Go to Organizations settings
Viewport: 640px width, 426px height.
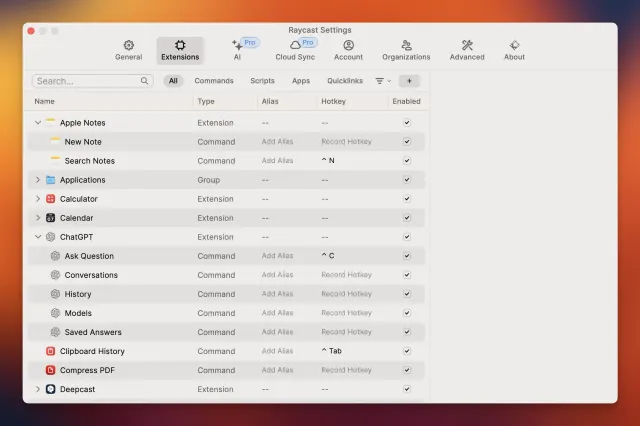(x=406, y=50)
